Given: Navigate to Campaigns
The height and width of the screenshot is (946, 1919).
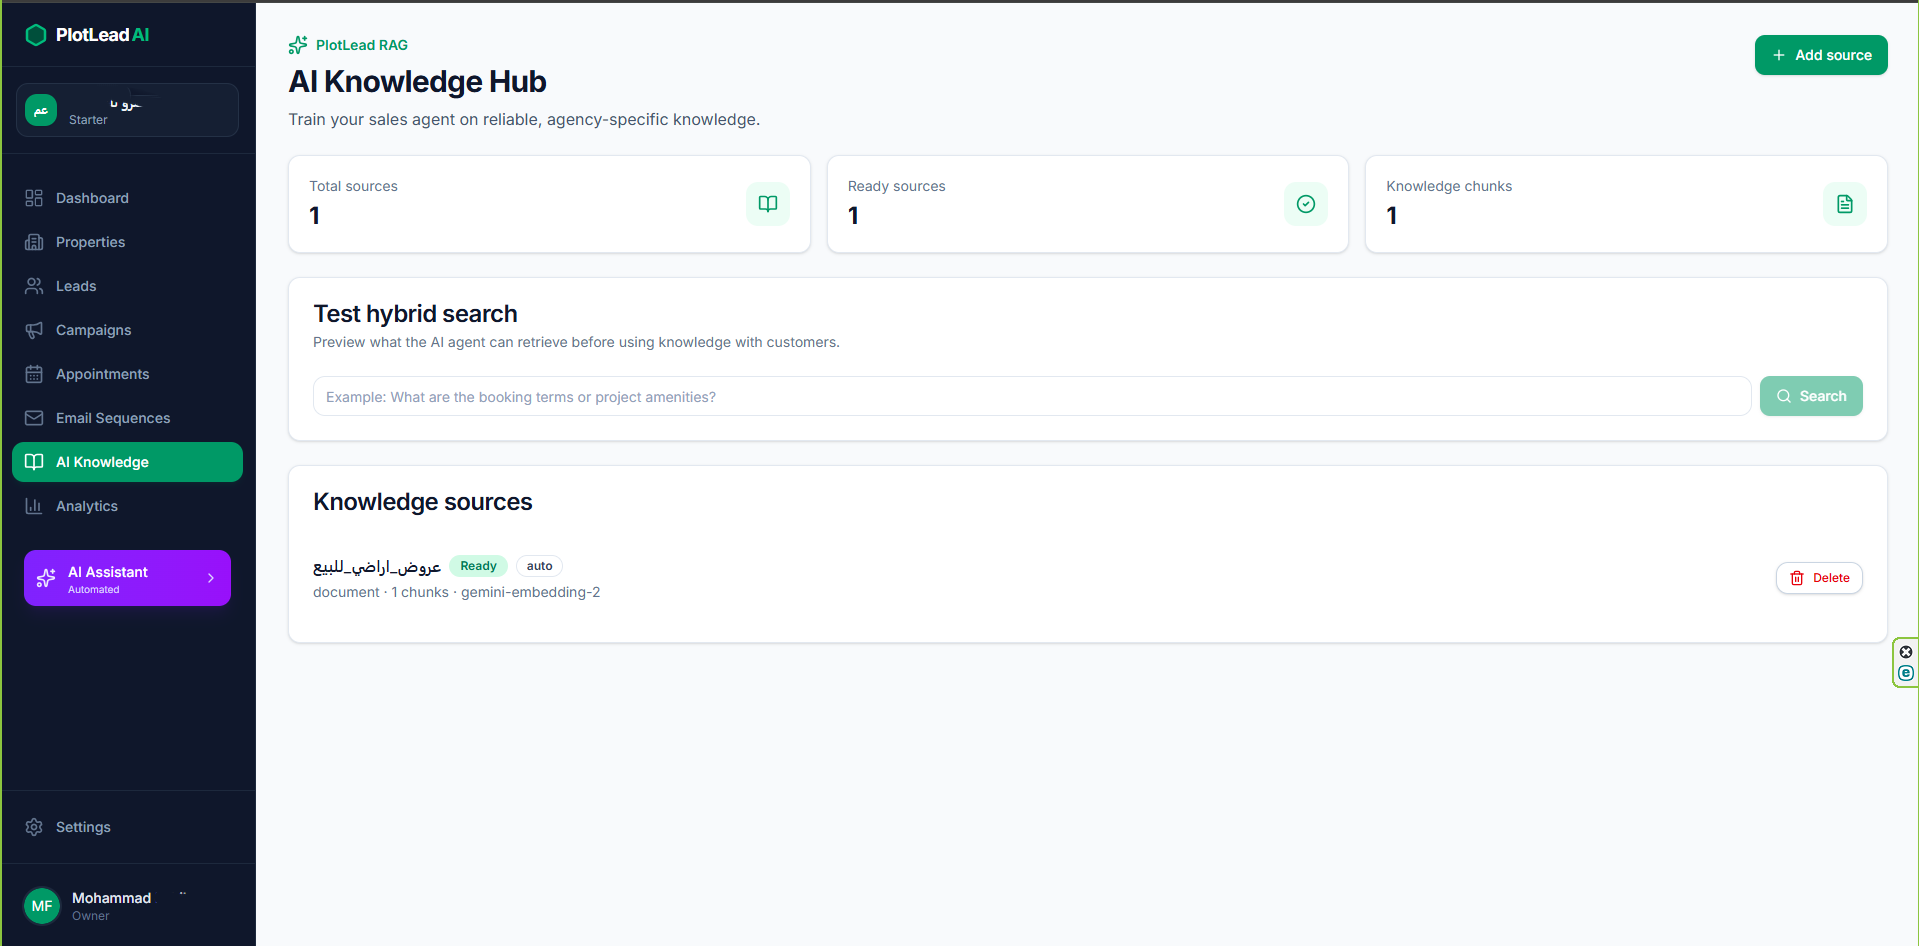Looking at the screenshot, I should pyautogui.click(x=127, y=330).
